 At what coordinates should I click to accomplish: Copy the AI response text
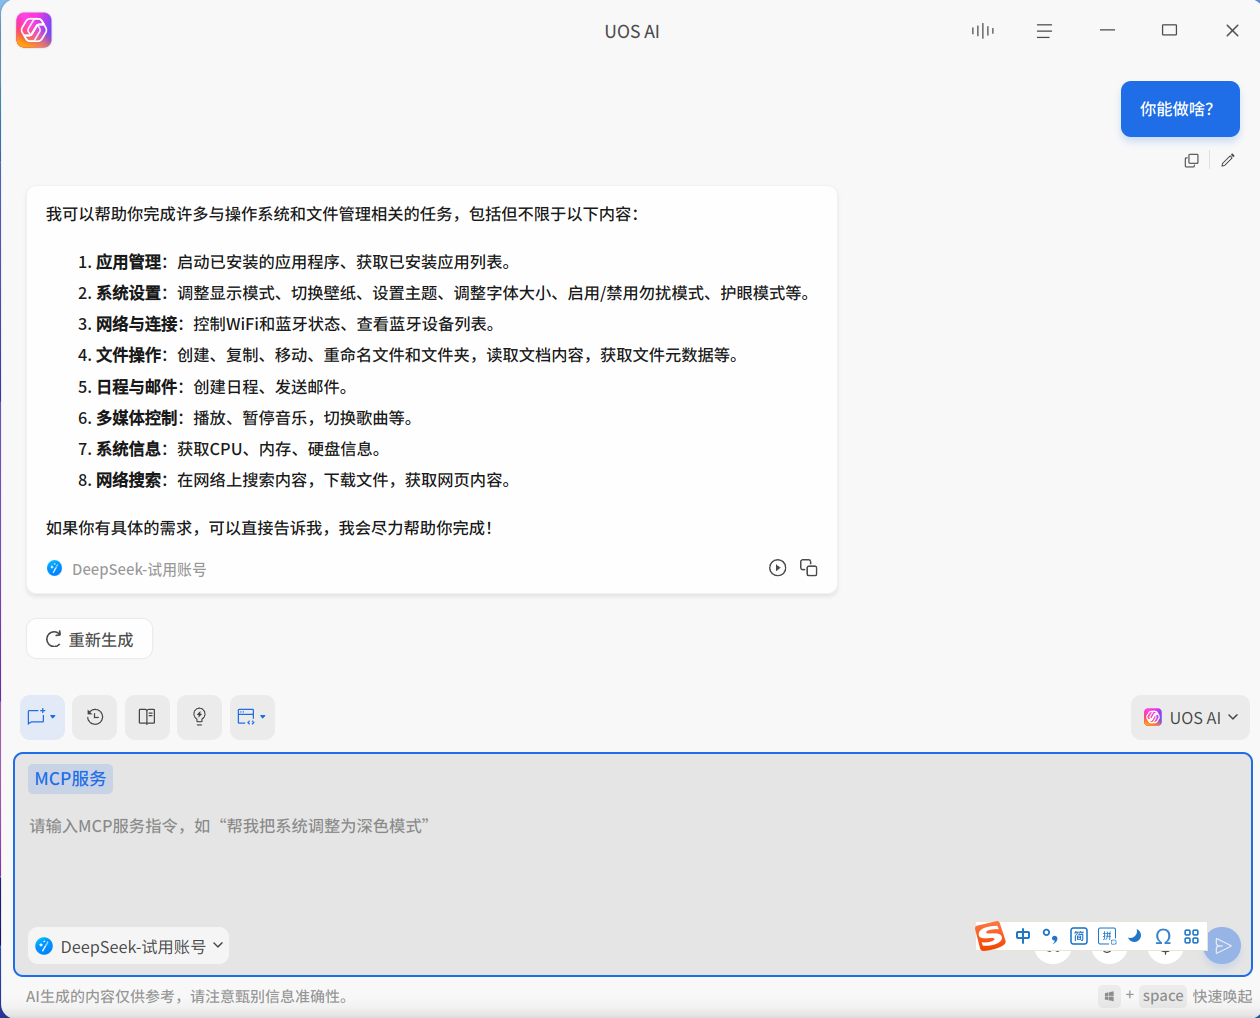(x=809, y=568)
